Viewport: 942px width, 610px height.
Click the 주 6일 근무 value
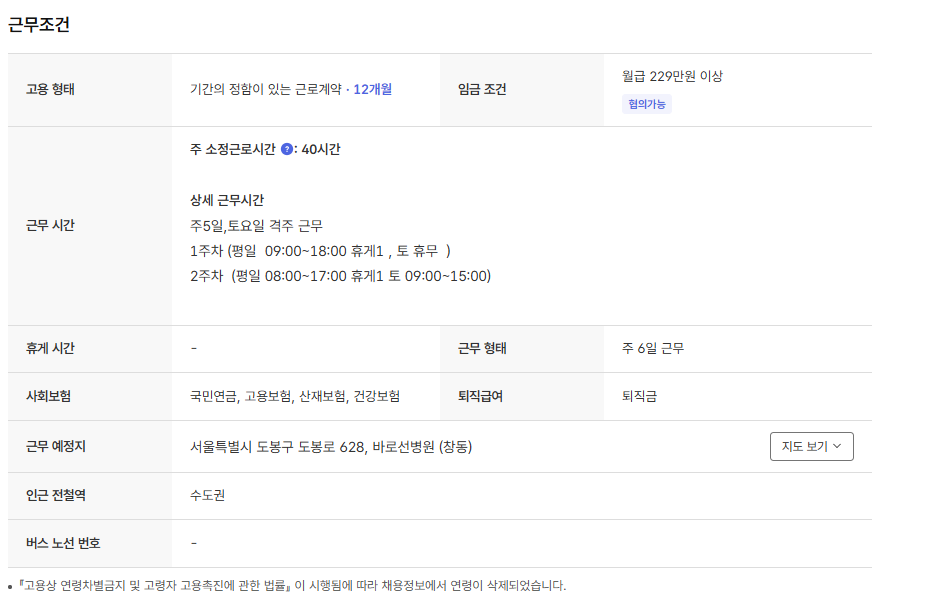(x=653, y=349)
